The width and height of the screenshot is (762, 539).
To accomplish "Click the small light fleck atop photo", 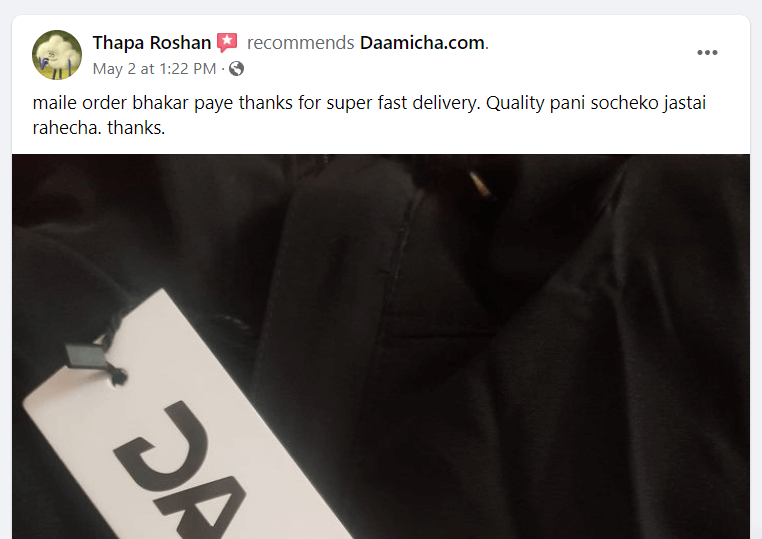I will (479, 184).
